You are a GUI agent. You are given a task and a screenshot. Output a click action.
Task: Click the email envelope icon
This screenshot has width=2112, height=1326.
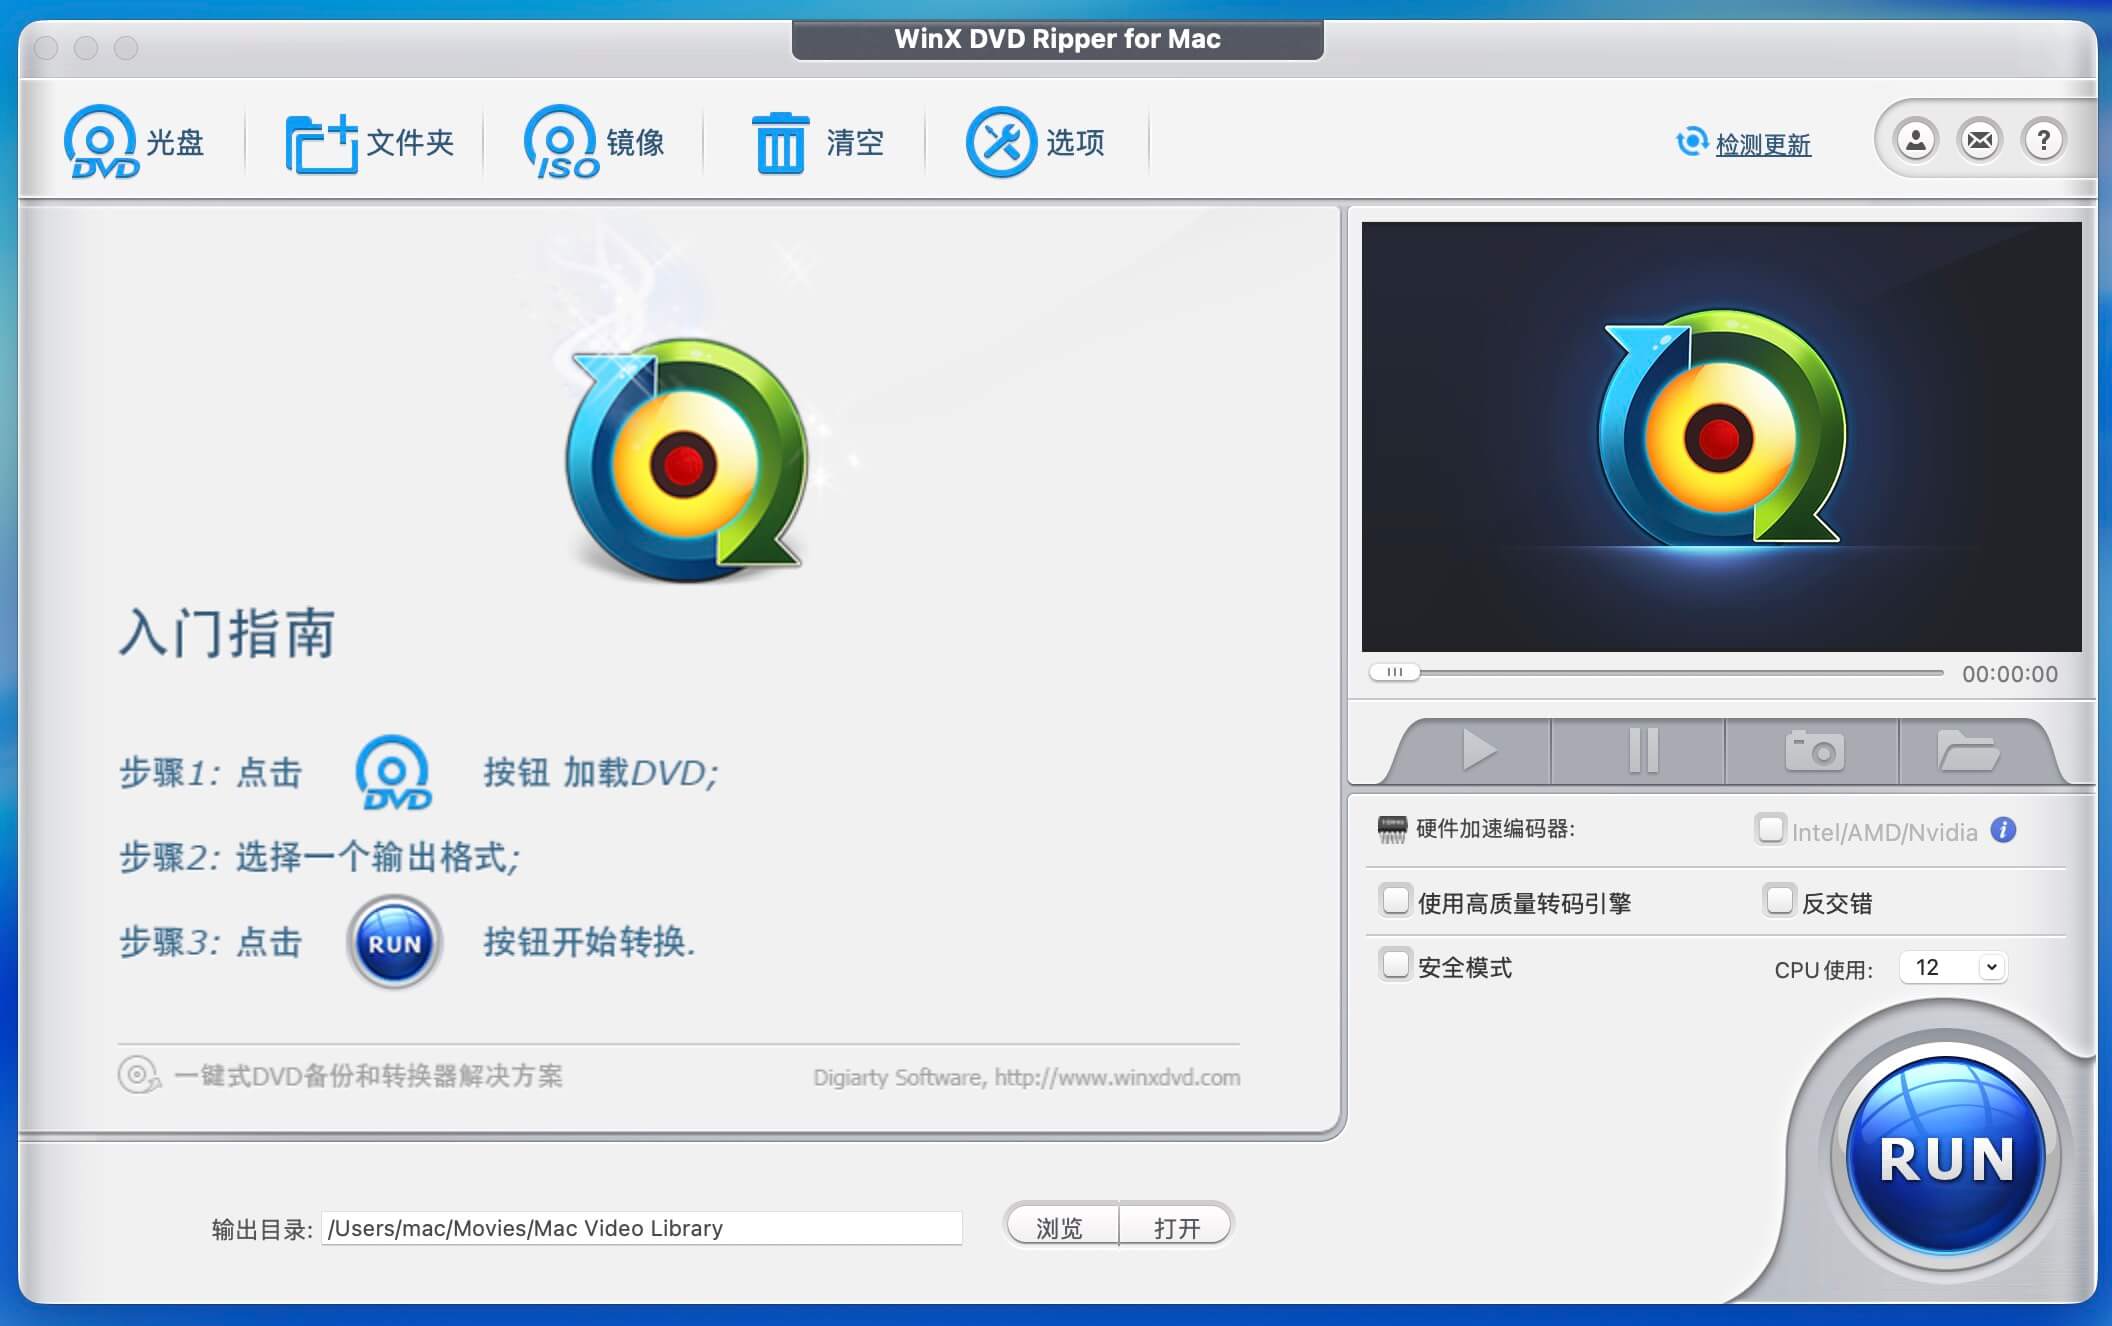pos(1979,140)
